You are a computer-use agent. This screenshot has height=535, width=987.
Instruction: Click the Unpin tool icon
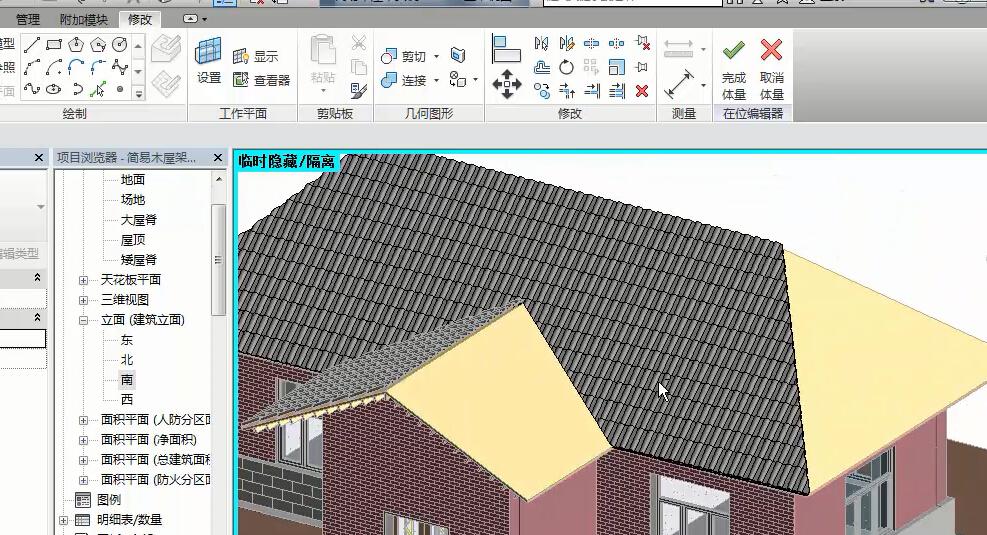(642, 43)
